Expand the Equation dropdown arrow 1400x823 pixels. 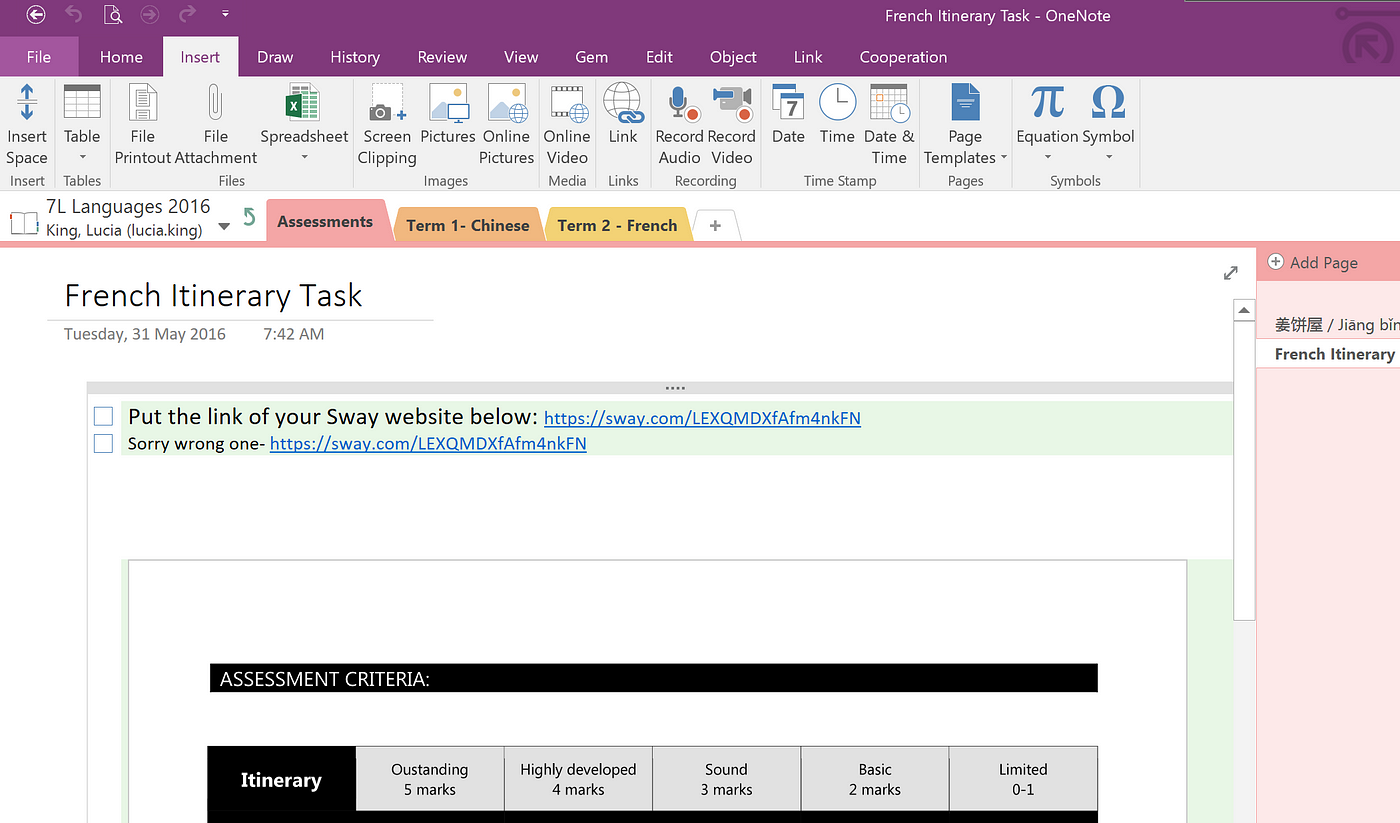click(1048, 158)
